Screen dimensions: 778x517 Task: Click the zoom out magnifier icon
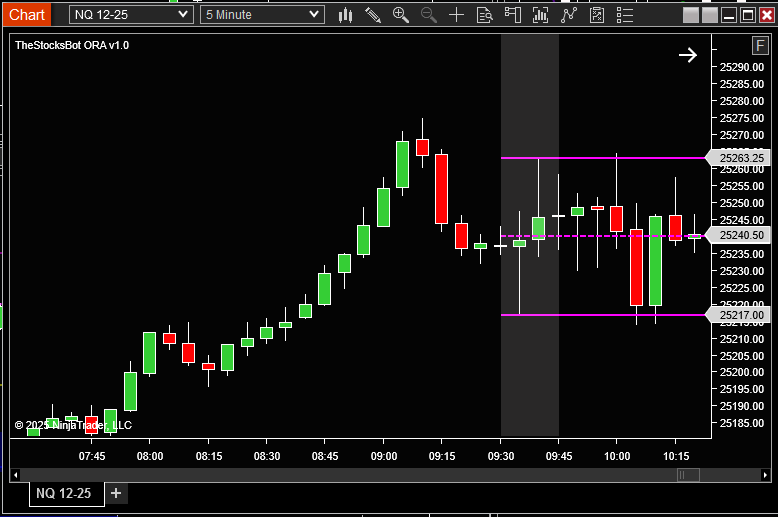pos(429,15)
